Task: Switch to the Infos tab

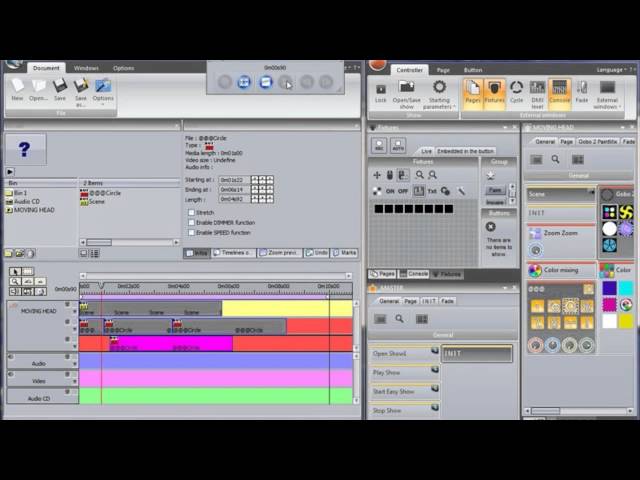Action: click(x=197, y=253)
